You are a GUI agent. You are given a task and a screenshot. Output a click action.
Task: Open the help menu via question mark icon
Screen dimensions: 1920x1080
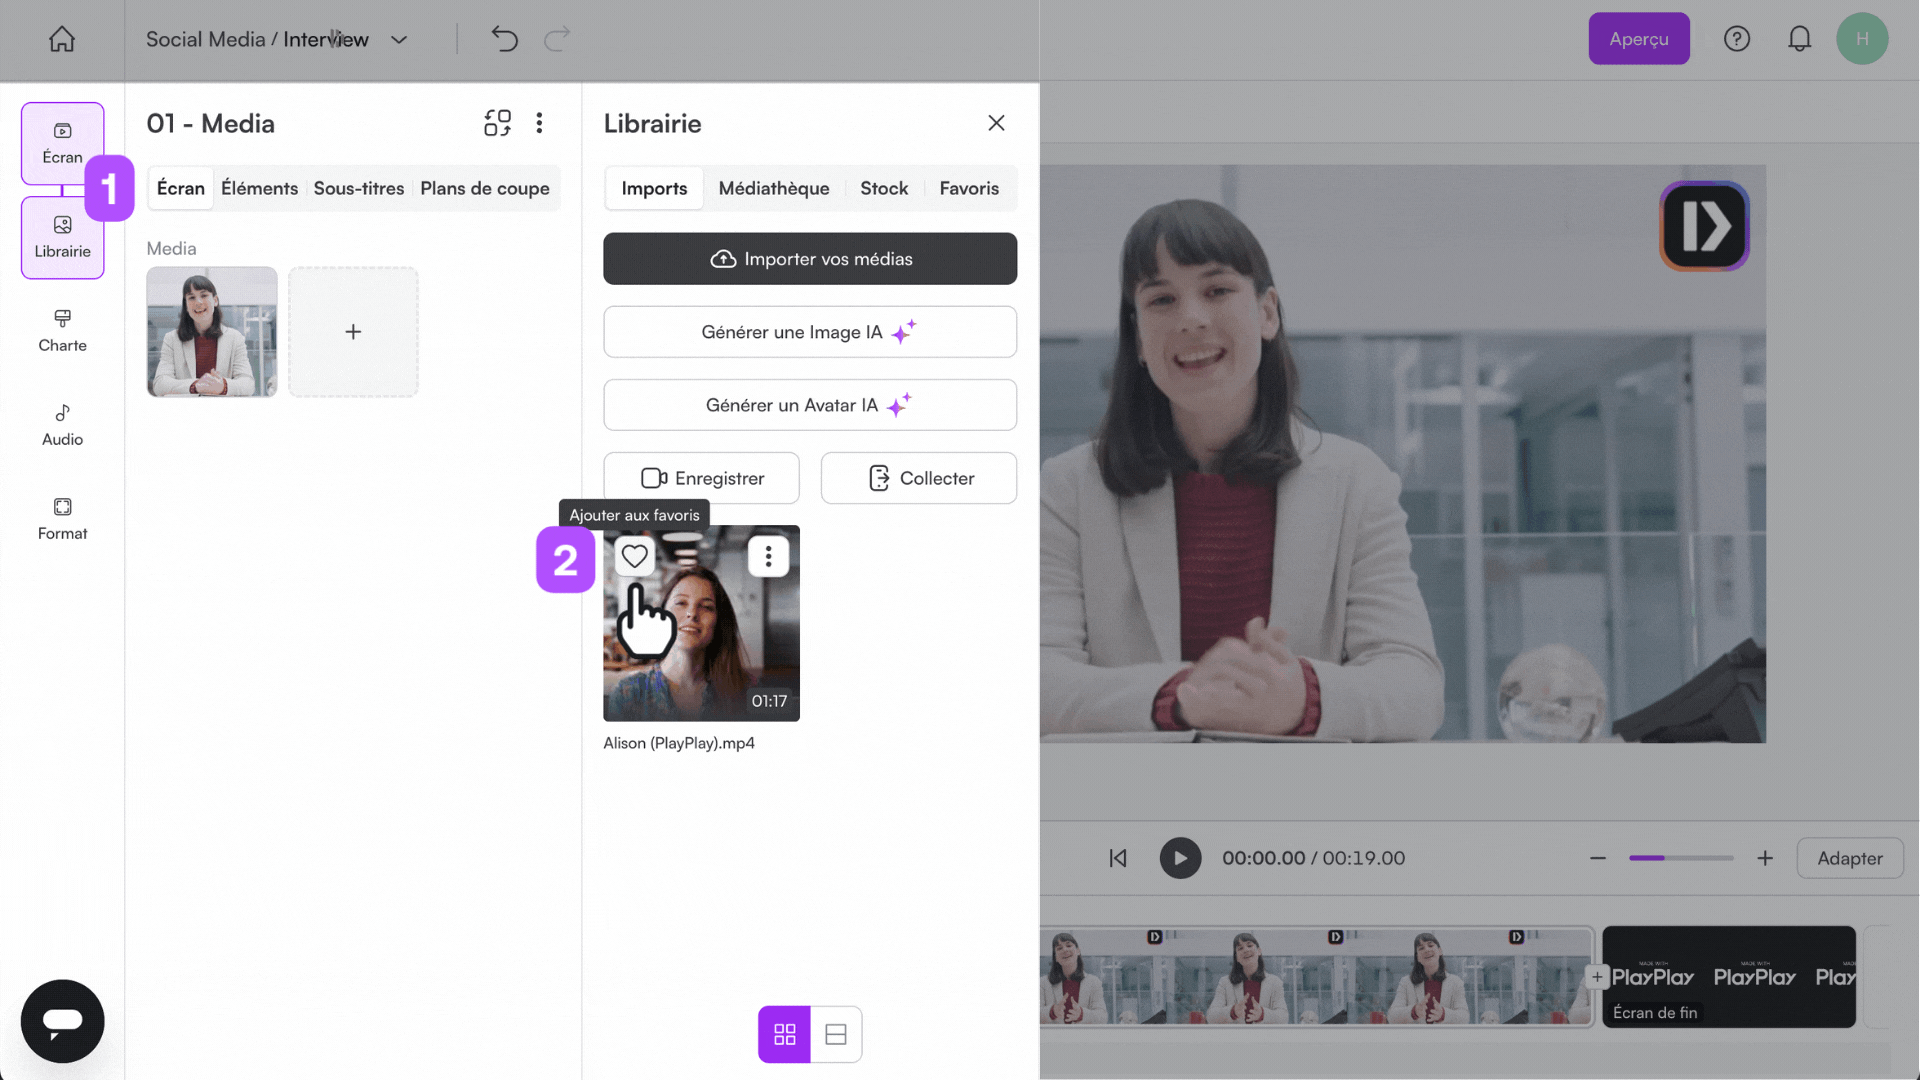[x=1737, y=38]
